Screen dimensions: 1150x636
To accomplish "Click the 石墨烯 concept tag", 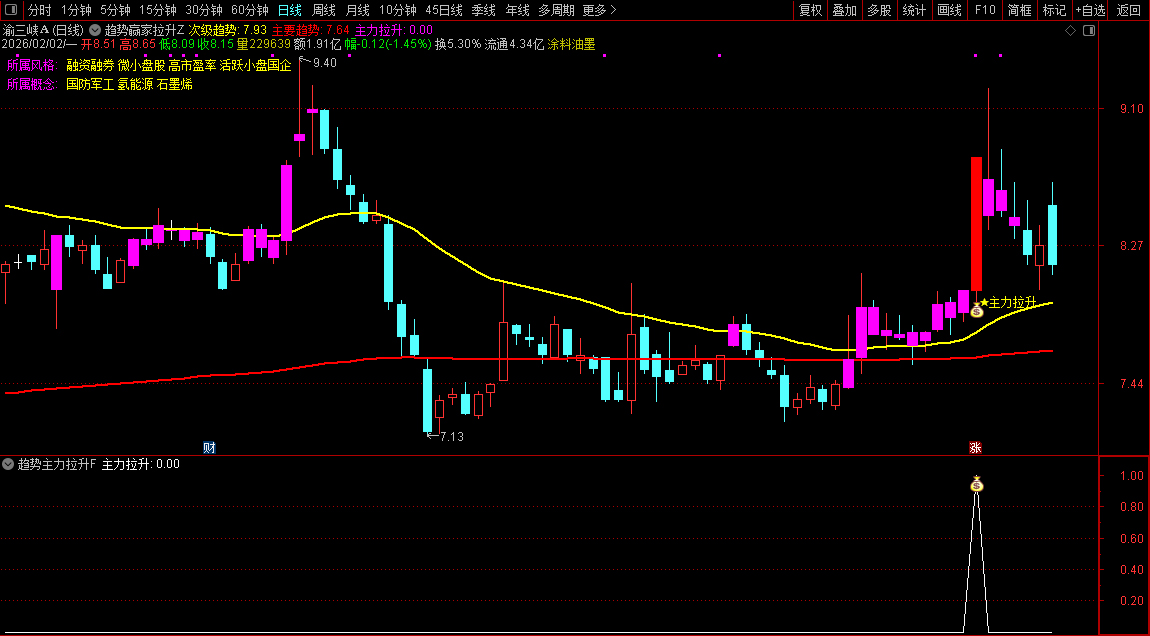I will click(175, 84).
